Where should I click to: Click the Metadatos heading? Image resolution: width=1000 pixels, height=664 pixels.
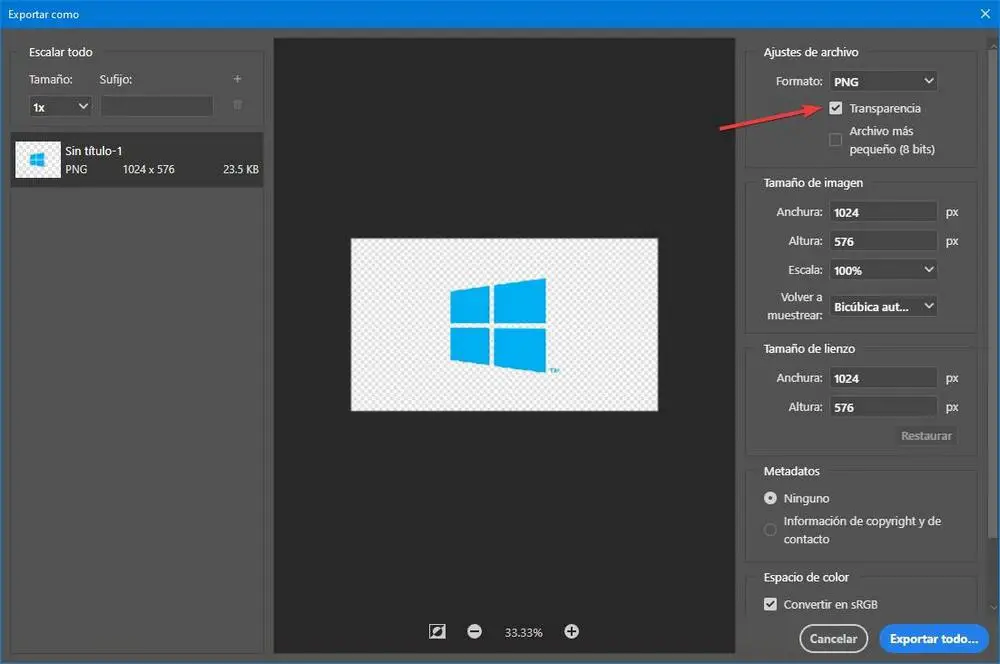(791, 471)
